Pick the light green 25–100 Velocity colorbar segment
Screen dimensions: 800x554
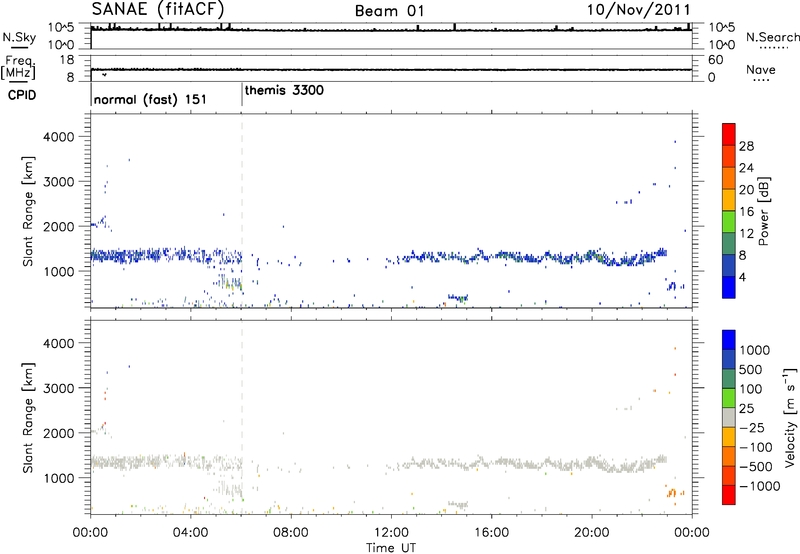(x=729, y=398)
